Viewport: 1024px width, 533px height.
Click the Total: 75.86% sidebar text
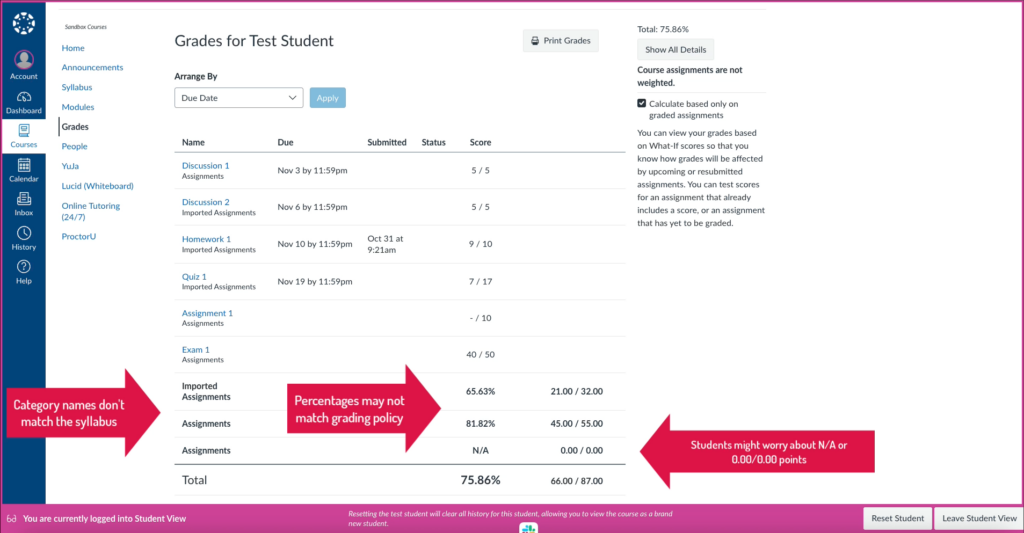[663, 29]
